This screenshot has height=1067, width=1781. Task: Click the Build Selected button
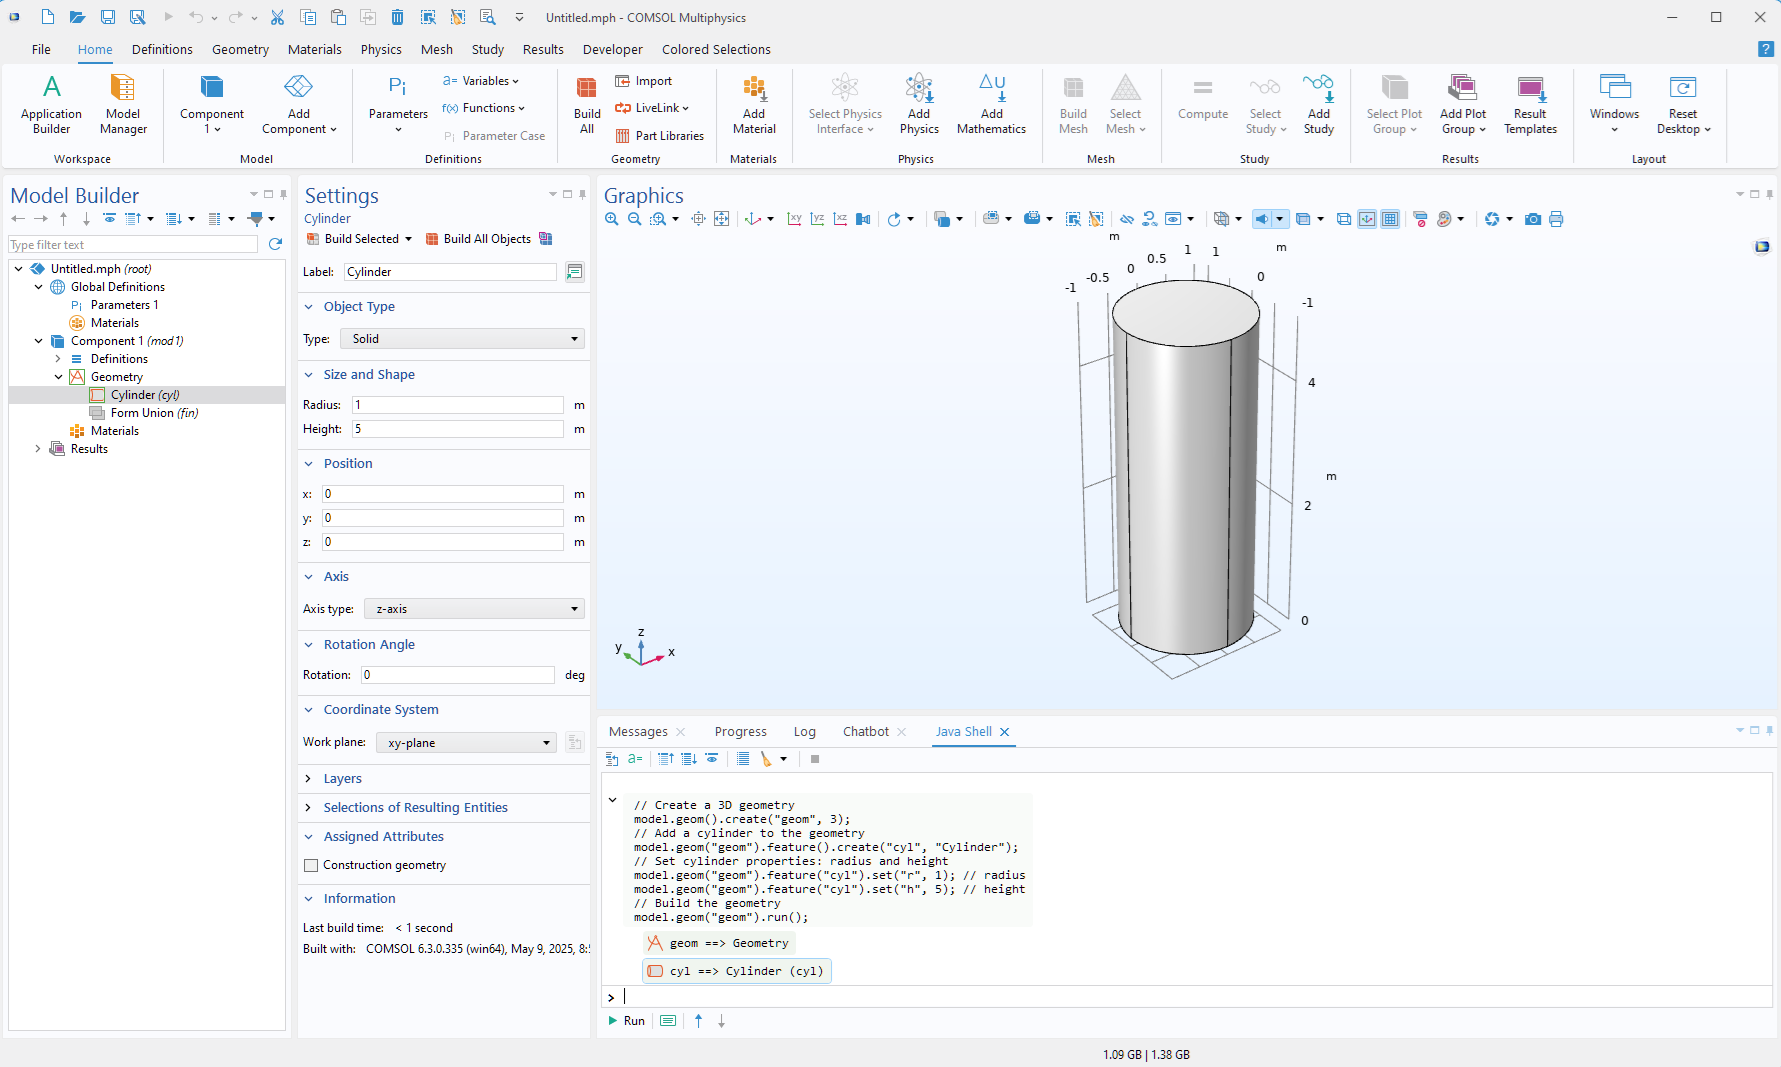tap(353, 239)
